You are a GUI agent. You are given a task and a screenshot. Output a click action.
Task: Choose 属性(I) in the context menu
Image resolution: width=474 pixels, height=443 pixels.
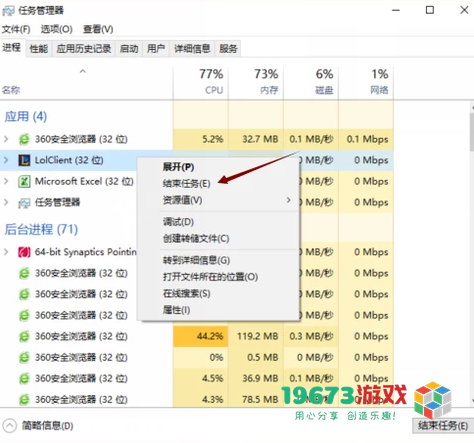pyautogui.click(x=176, y=310)
